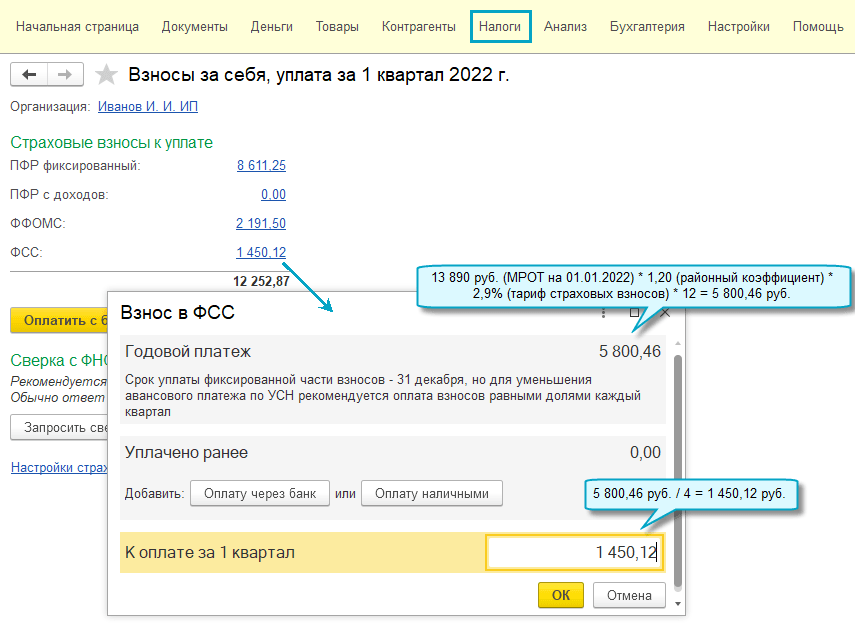Open the three-dot menu in dialog header
Screen dimensions: 855x624
pos(604,313)
